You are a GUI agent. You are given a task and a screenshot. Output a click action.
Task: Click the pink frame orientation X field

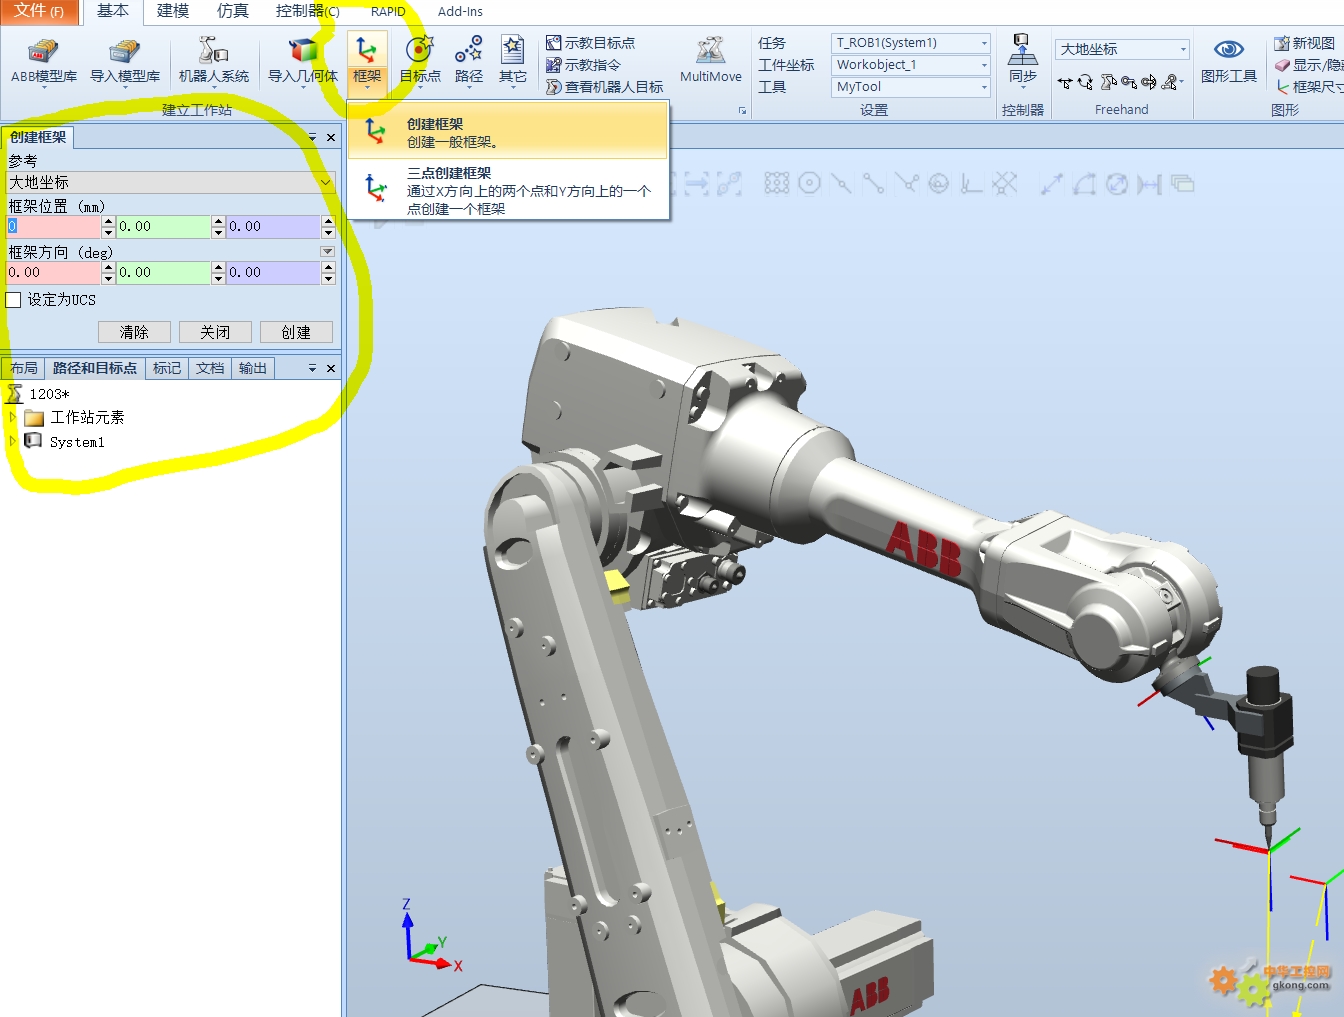tap(53, 273)
